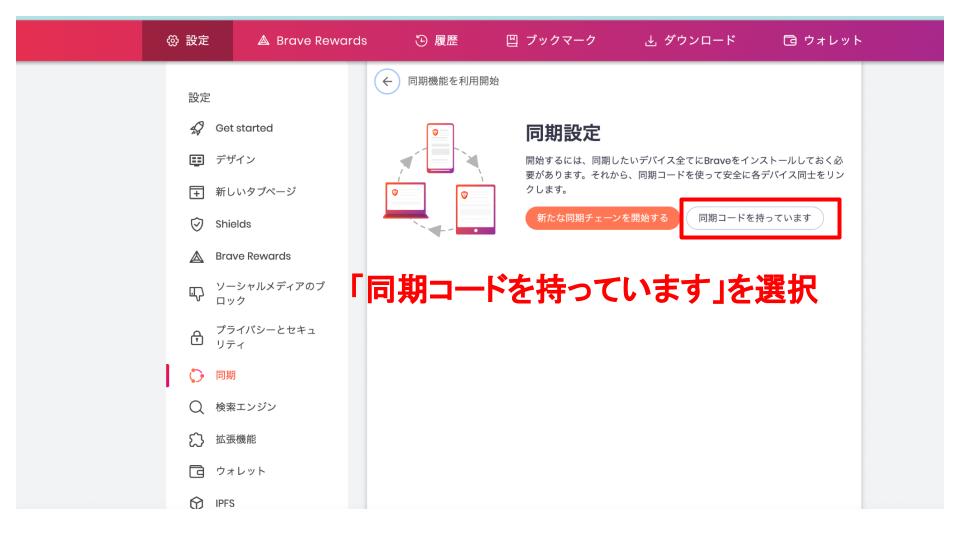This screenshot has width=960, height=540.
Task: Click the magnifier 検索エンジン icon
Action: (197, 407)
